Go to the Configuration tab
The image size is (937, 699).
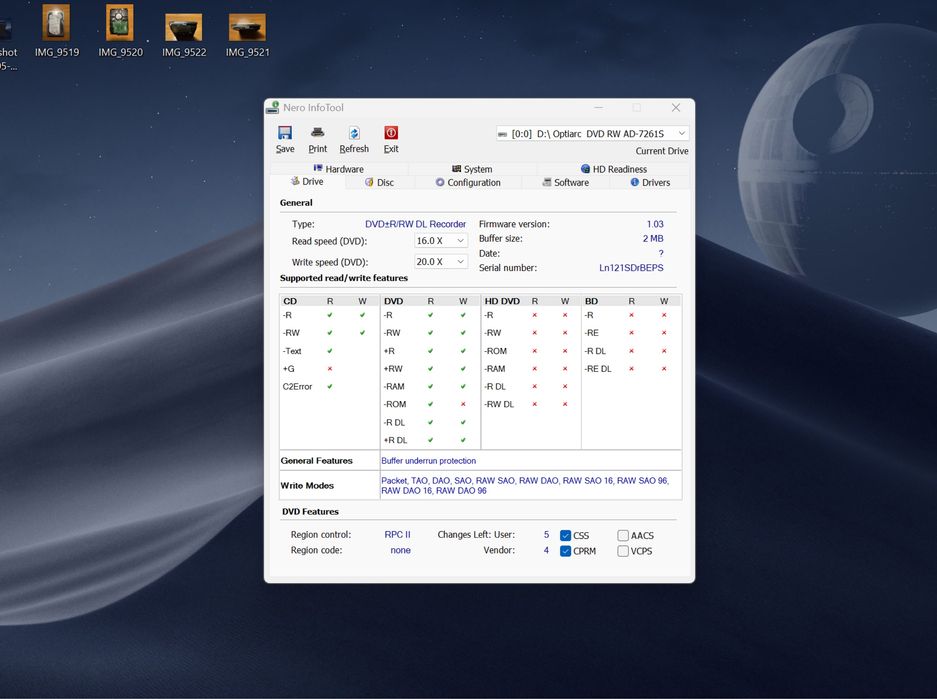468,182
